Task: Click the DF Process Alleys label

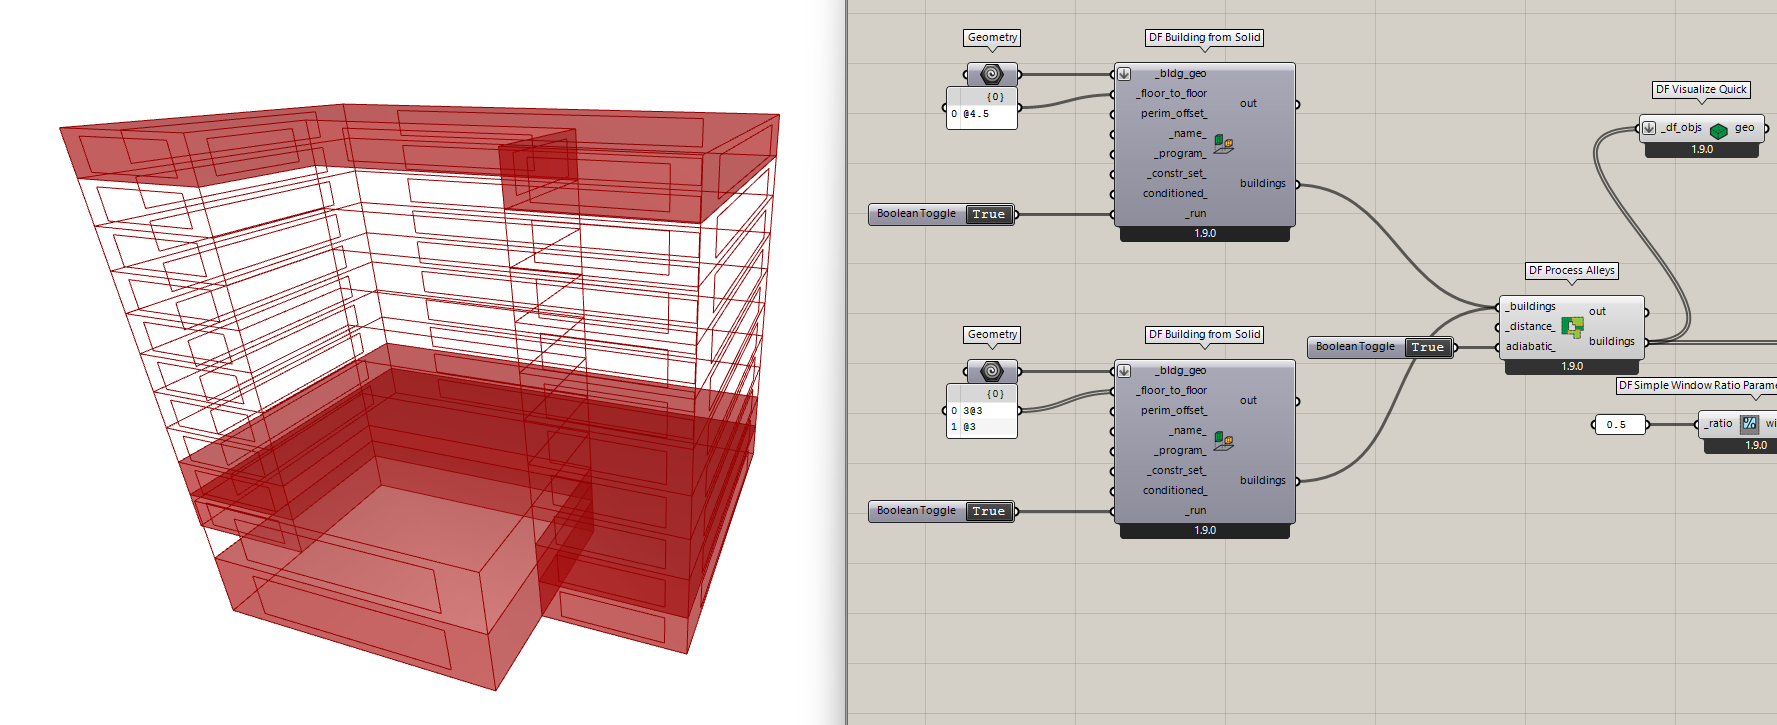Action: coord(1571,270)
